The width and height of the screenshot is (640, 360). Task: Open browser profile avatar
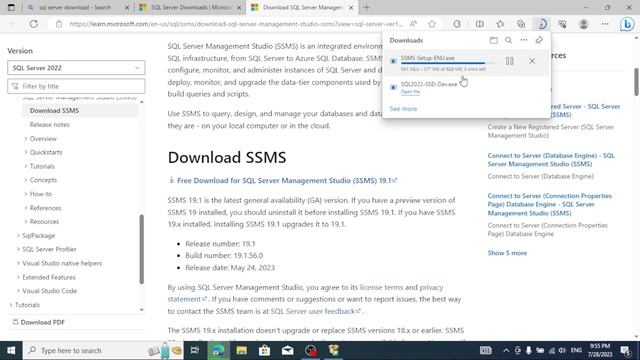point(584,24)
